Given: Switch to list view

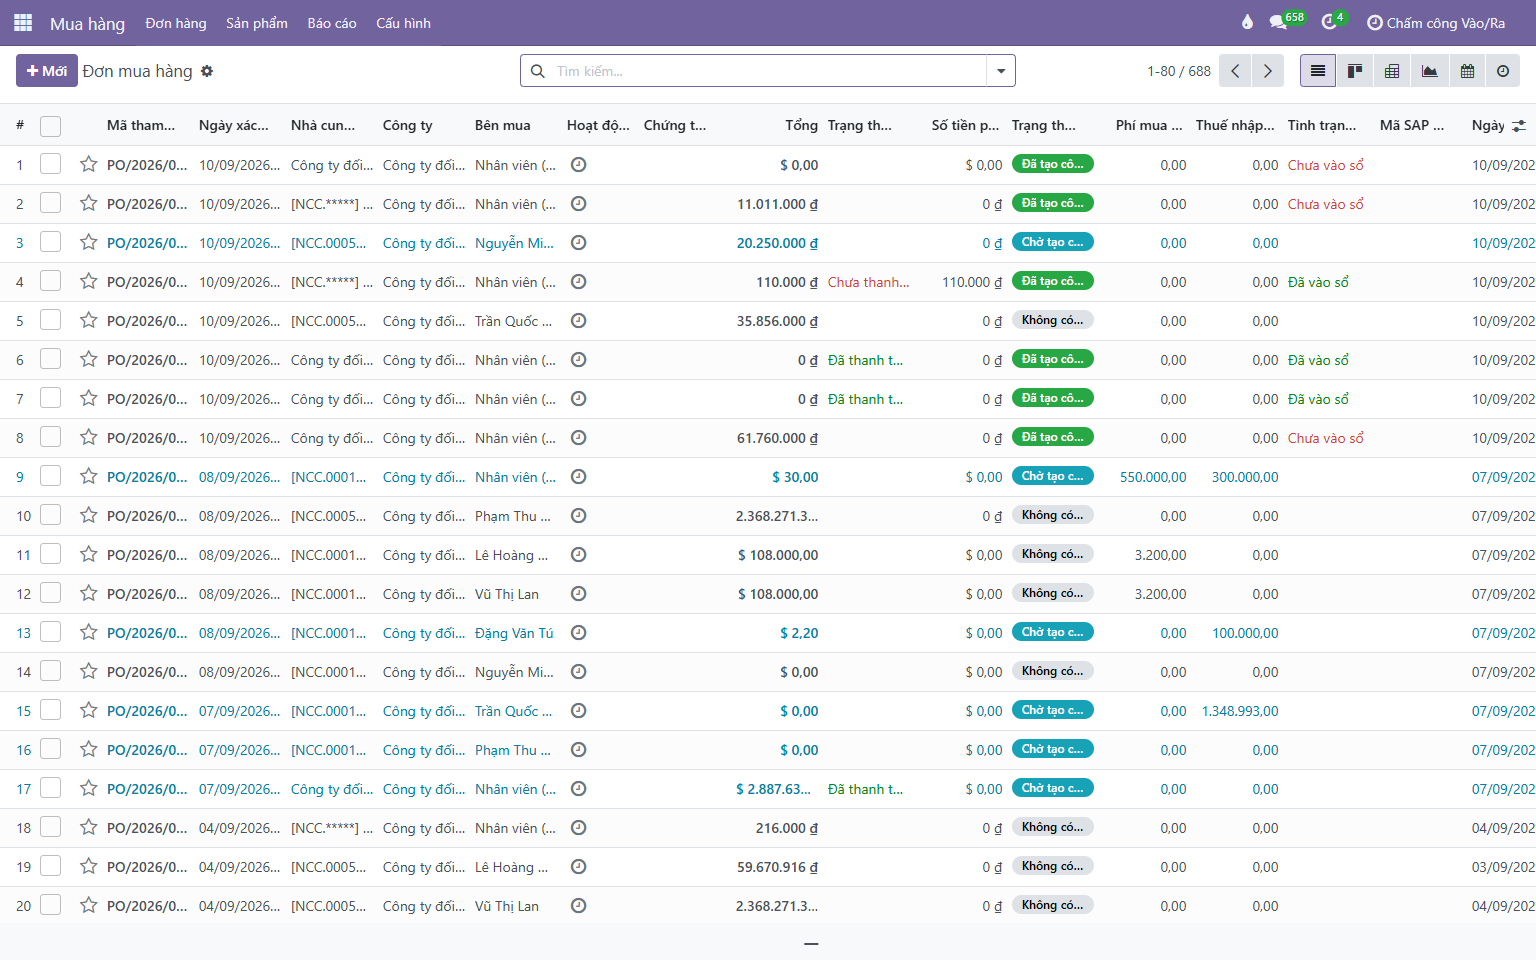Looking at the screenshot, I should pyautogui.click(x=1318, y=71).
